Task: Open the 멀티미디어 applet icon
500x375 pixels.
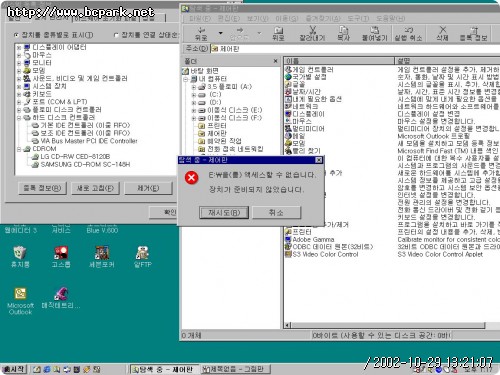Action: 288,128
